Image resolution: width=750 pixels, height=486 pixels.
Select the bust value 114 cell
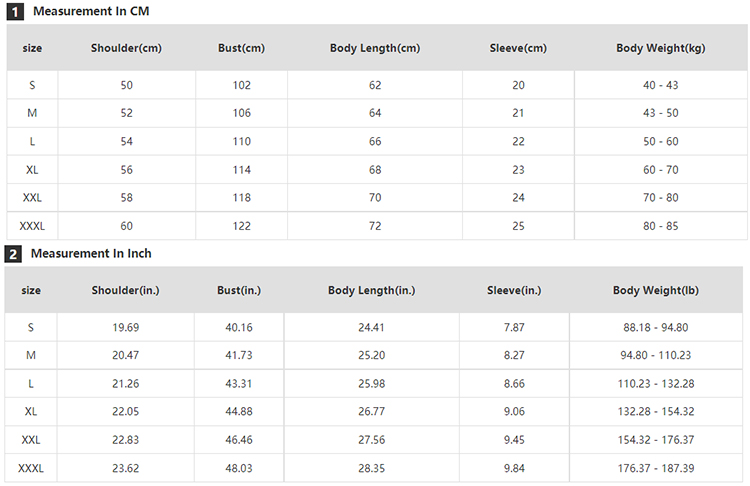tap(241, 170)
